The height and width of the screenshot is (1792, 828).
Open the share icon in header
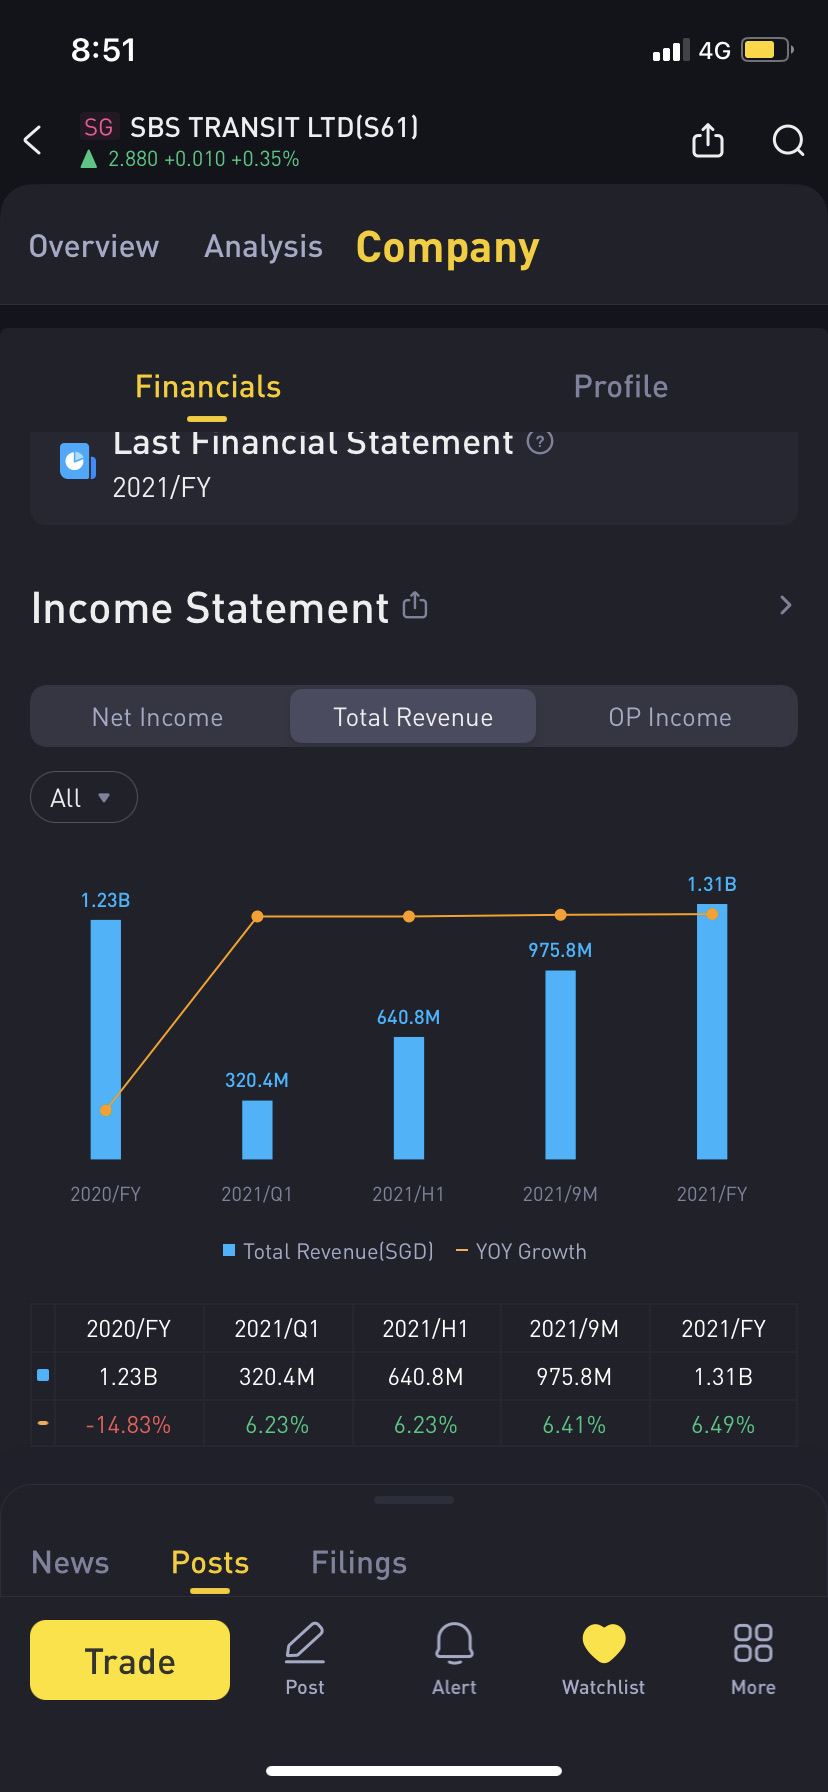point(708,140)
